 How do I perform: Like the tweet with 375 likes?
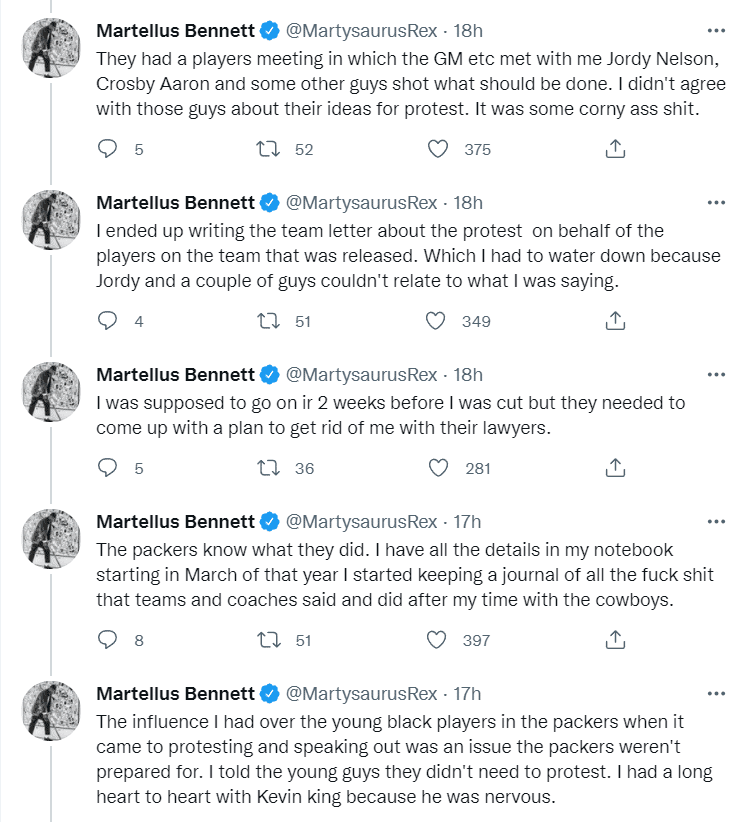coord(437,149)
